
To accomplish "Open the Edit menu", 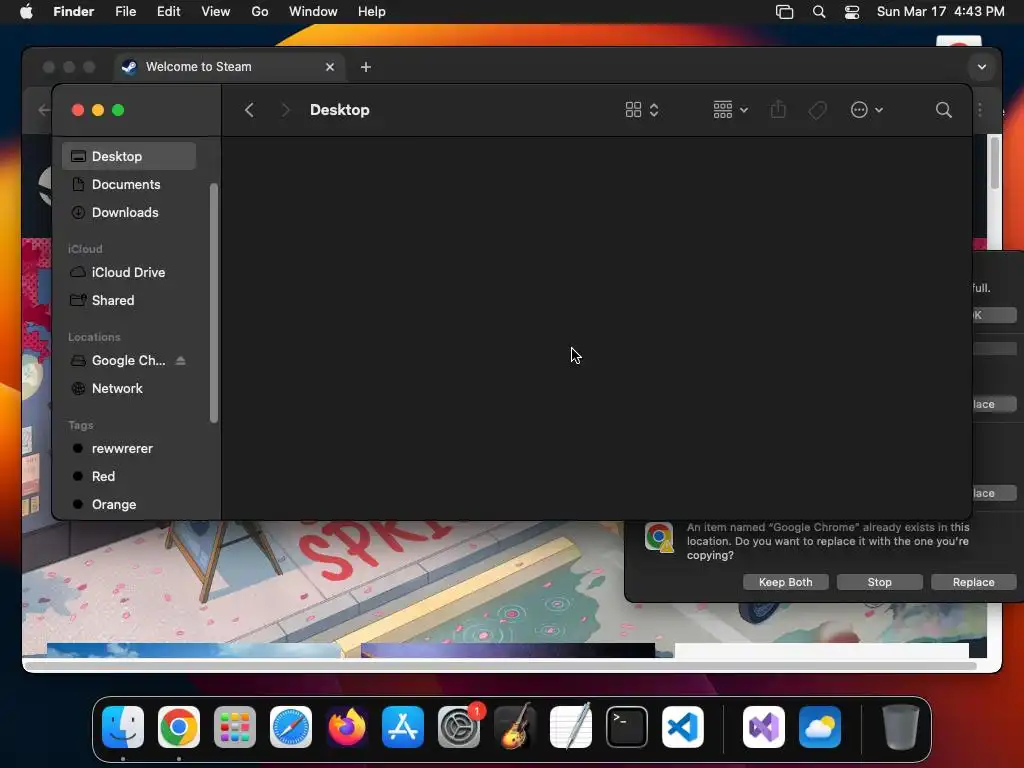I will [168, 12].
